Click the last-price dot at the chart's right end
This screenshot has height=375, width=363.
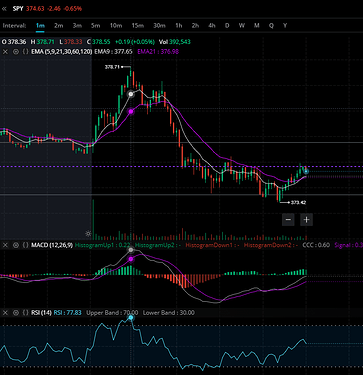point(306,171)
